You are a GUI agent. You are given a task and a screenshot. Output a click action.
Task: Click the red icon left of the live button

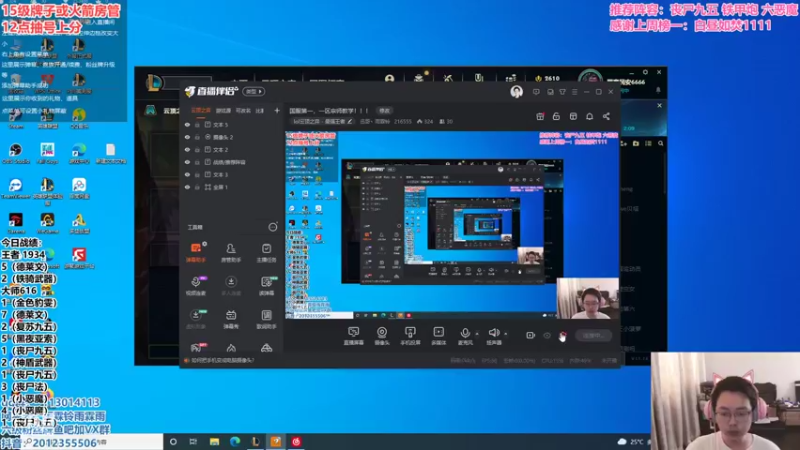pyautogui.click(x=562, y=336)
